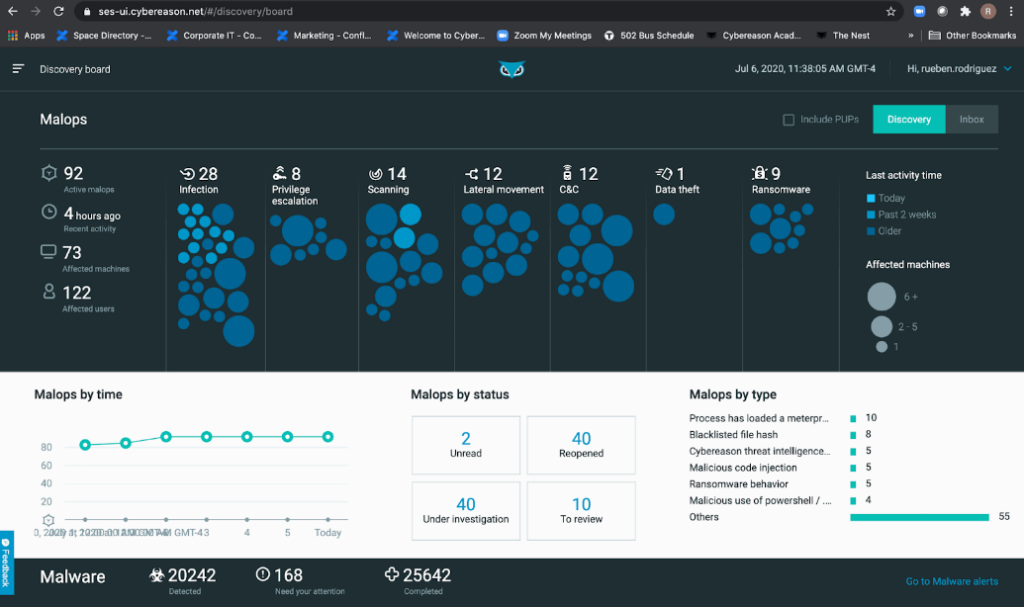Click the Feedback side tab
This screenshot has height=607, width=1024.
tap(6, 563)
